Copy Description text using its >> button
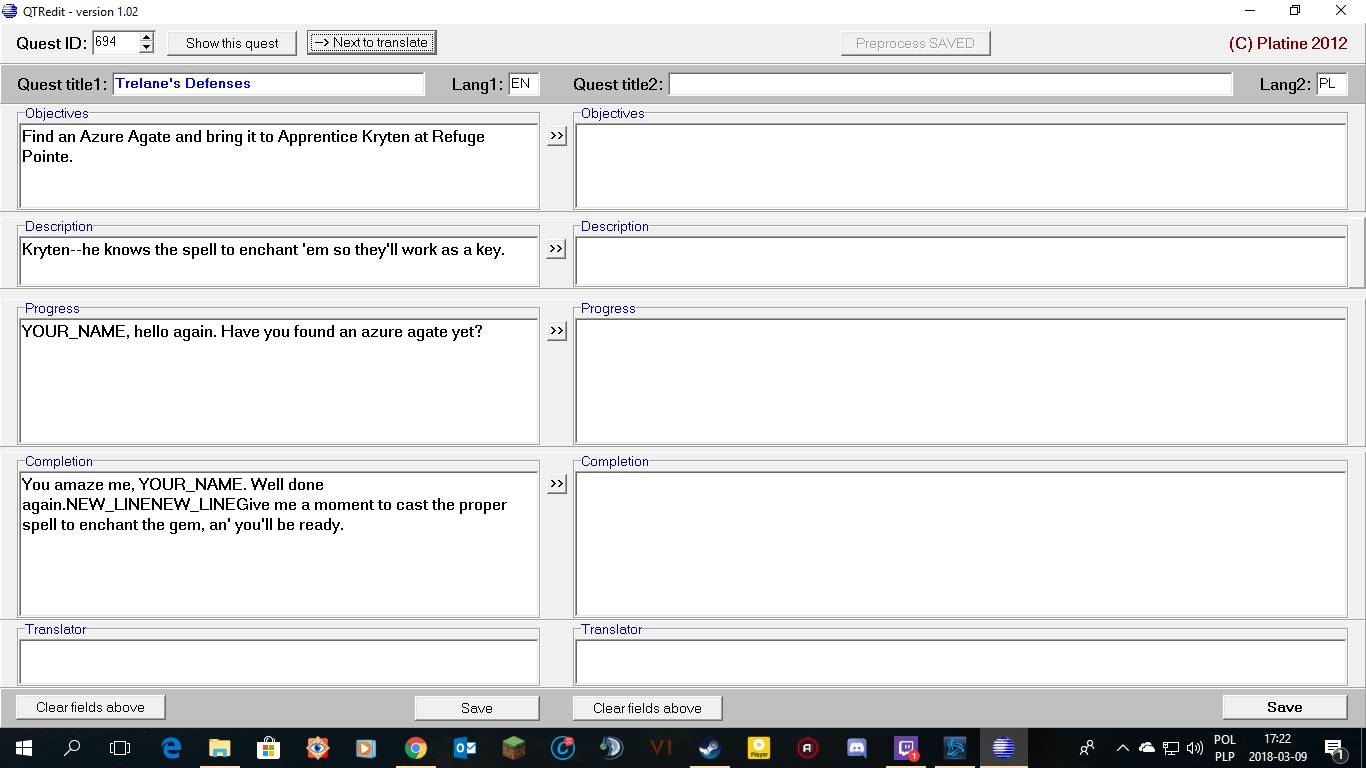The height and width of the screenshot is (768, 1366). (557, 249)
